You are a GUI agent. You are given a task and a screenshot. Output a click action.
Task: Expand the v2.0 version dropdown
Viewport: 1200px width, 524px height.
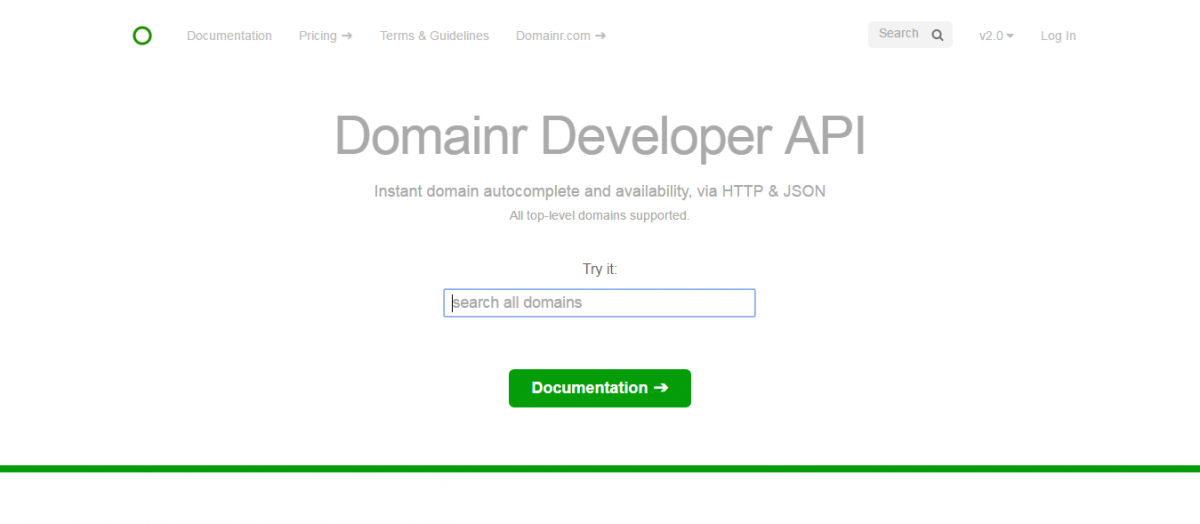click(x=996, y=36)
